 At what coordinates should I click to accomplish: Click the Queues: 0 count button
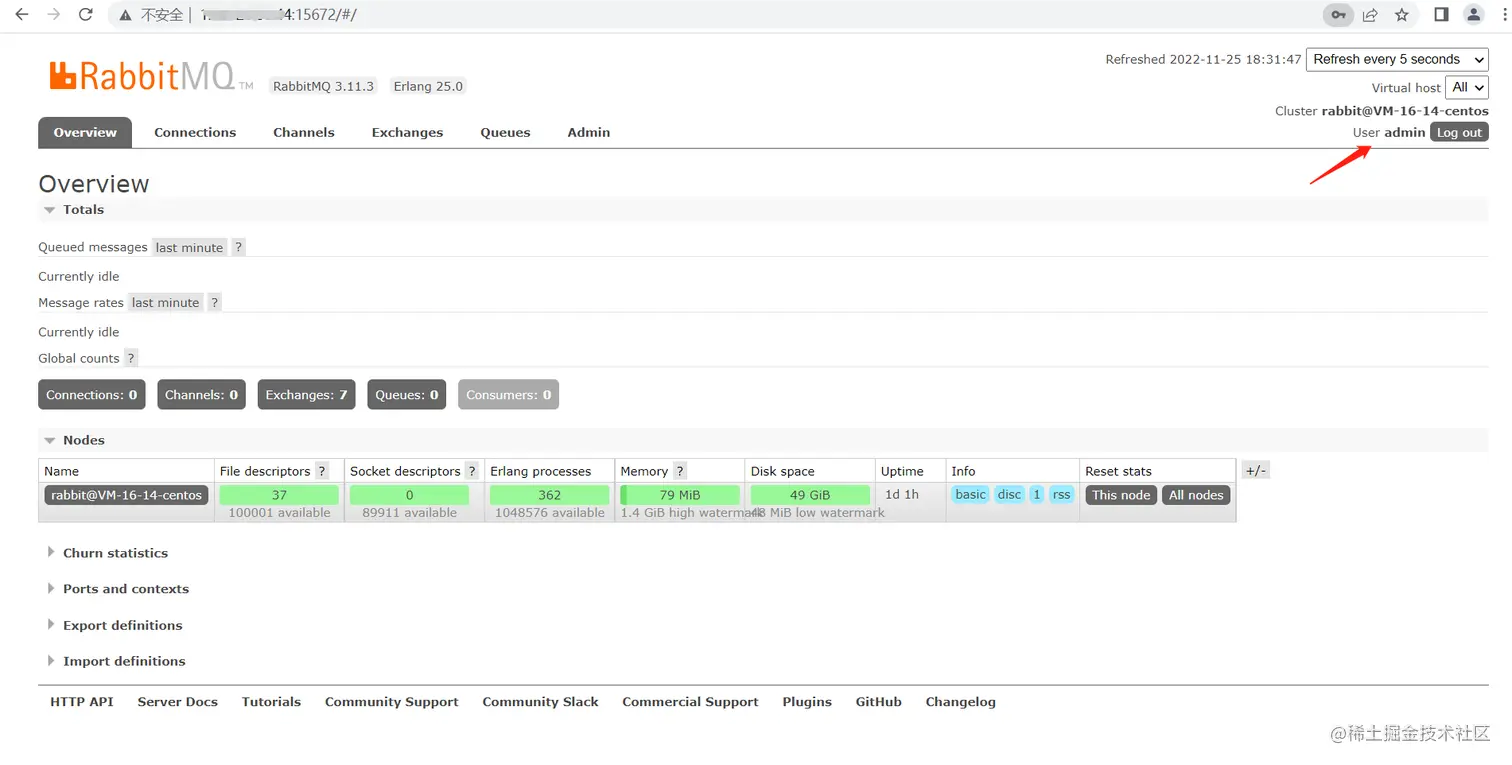(x=407, y=395)
